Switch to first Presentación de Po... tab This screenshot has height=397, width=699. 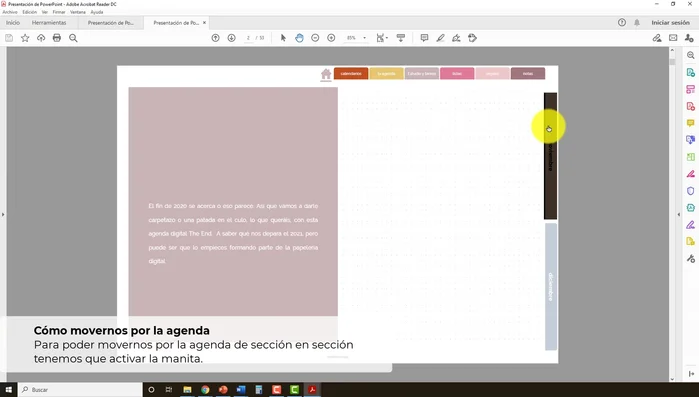pyautogui.click(x=111, y=23)
